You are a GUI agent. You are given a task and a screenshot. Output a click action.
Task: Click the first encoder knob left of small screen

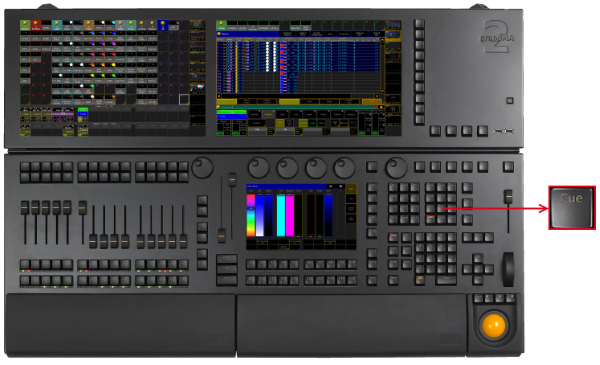[x=202, y=167]
